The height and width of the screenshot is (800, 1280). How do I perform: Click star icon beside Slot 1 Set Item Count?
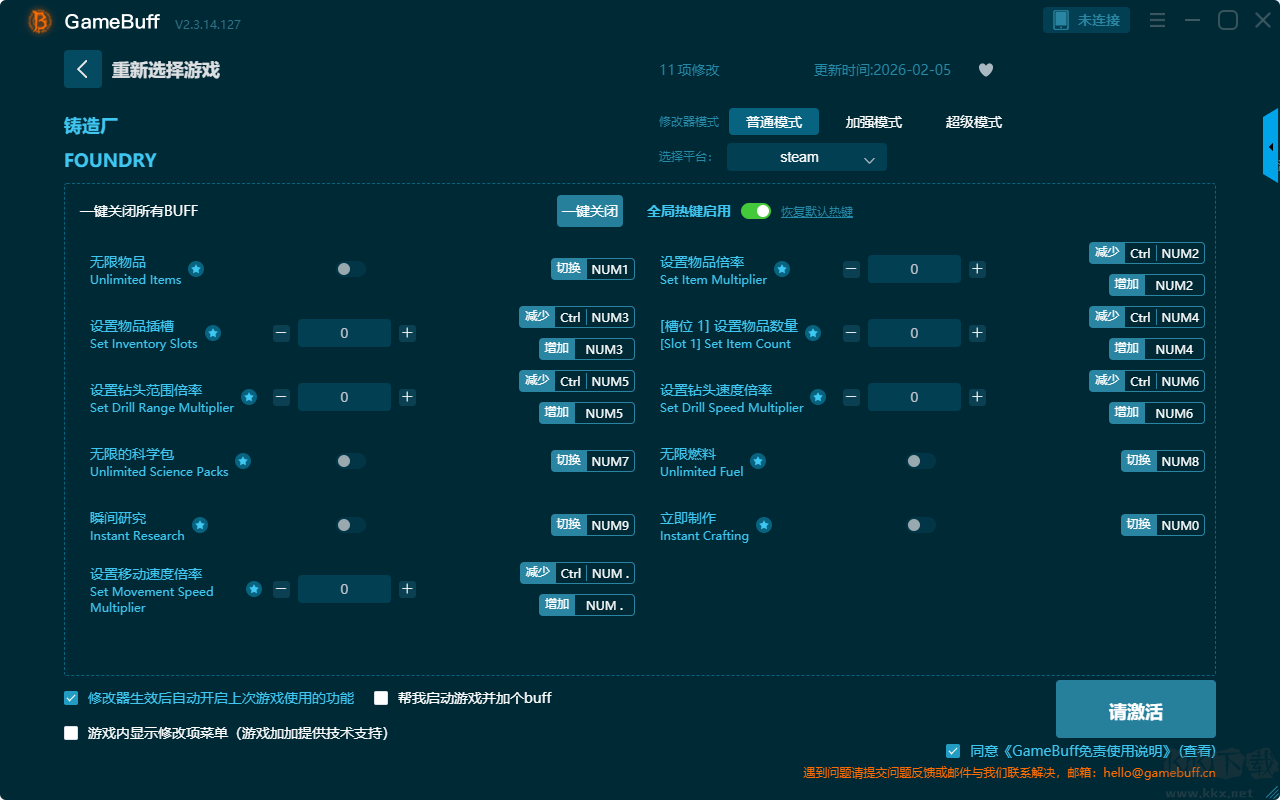click(x=813, y=333)
